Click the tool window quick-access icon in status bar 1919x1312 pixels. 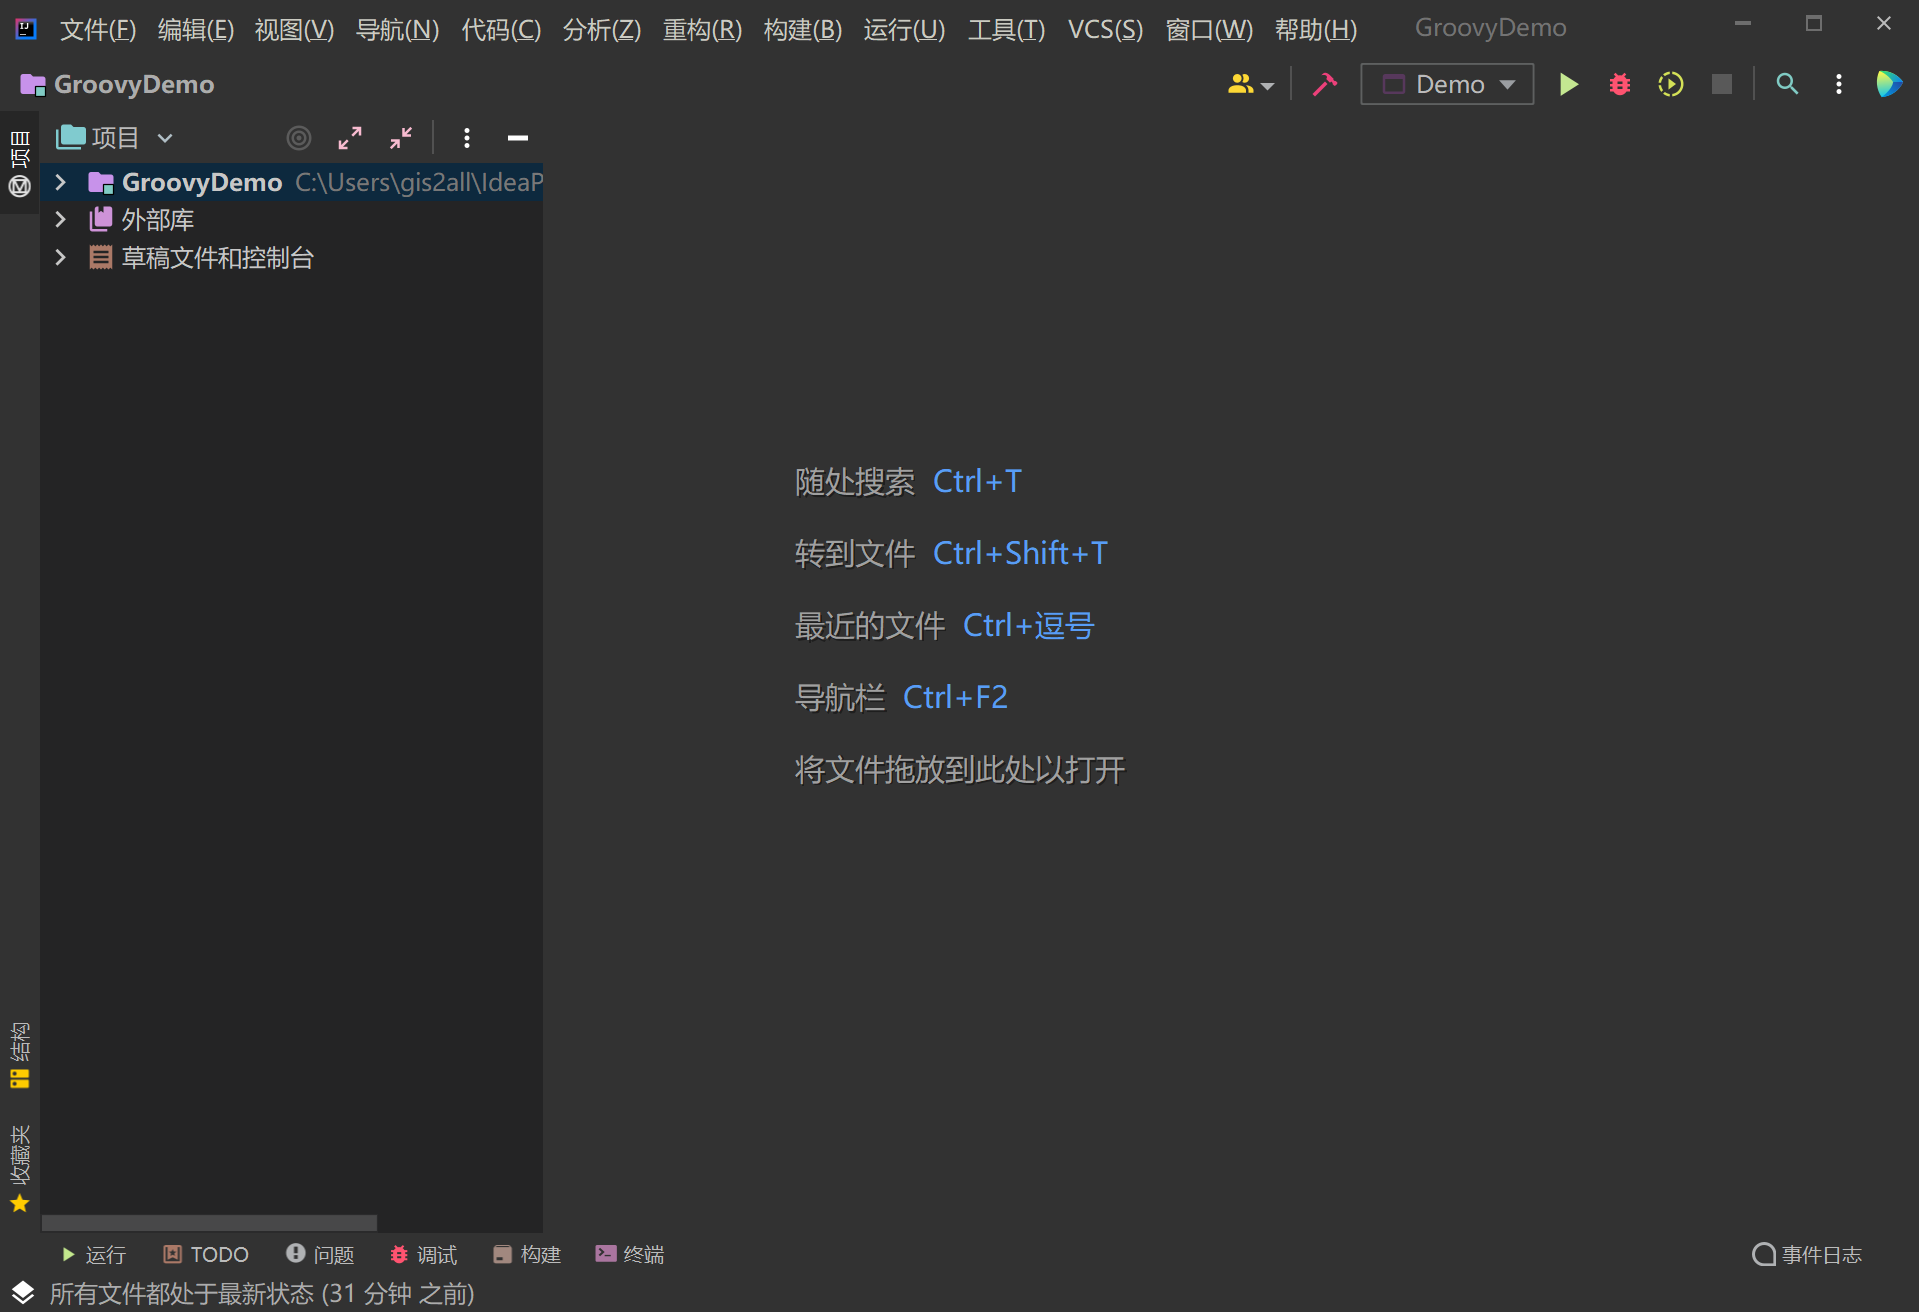pyautogui.click(x=22, y=1293)
